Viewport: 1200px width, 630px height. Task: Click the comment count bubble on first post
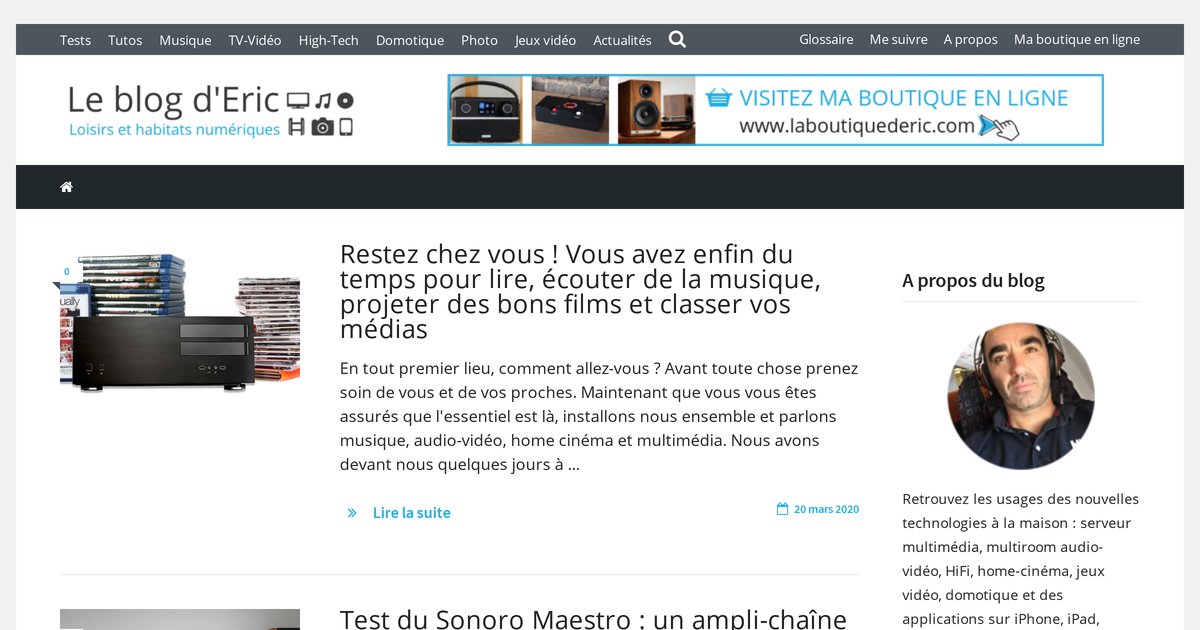[67, 272]
